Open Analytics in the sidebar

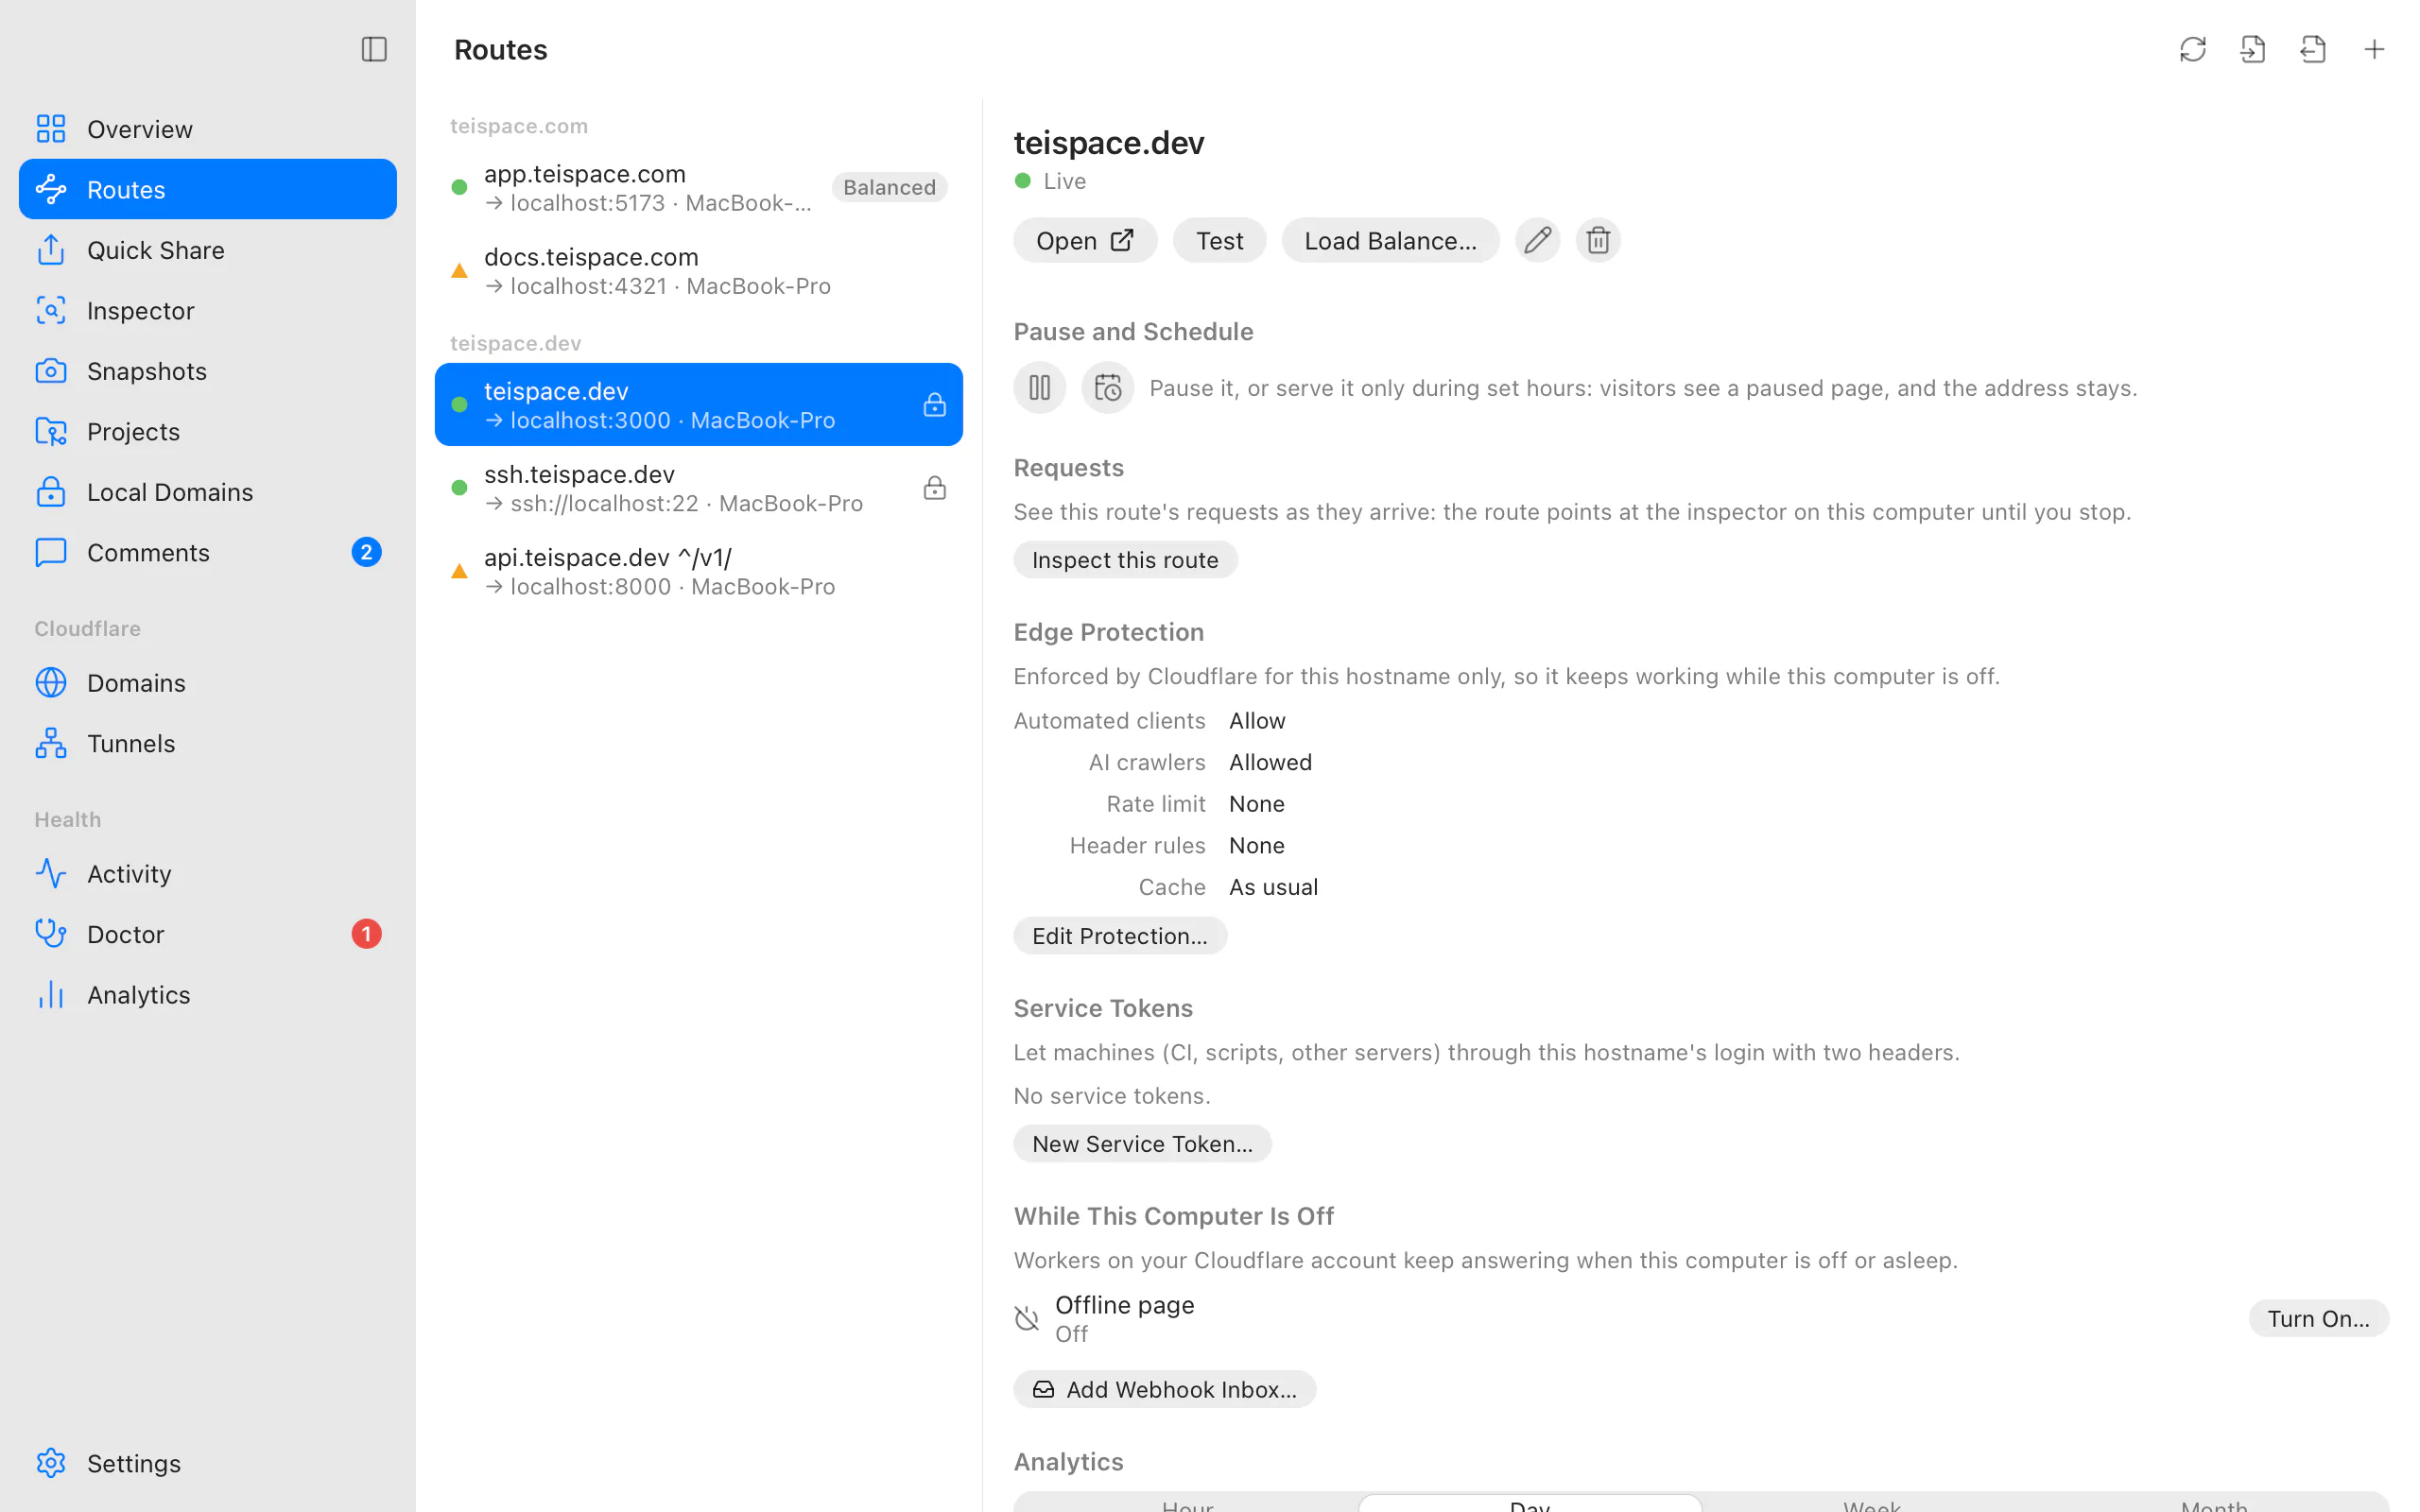pyautogui.click(x=208, y=994)
